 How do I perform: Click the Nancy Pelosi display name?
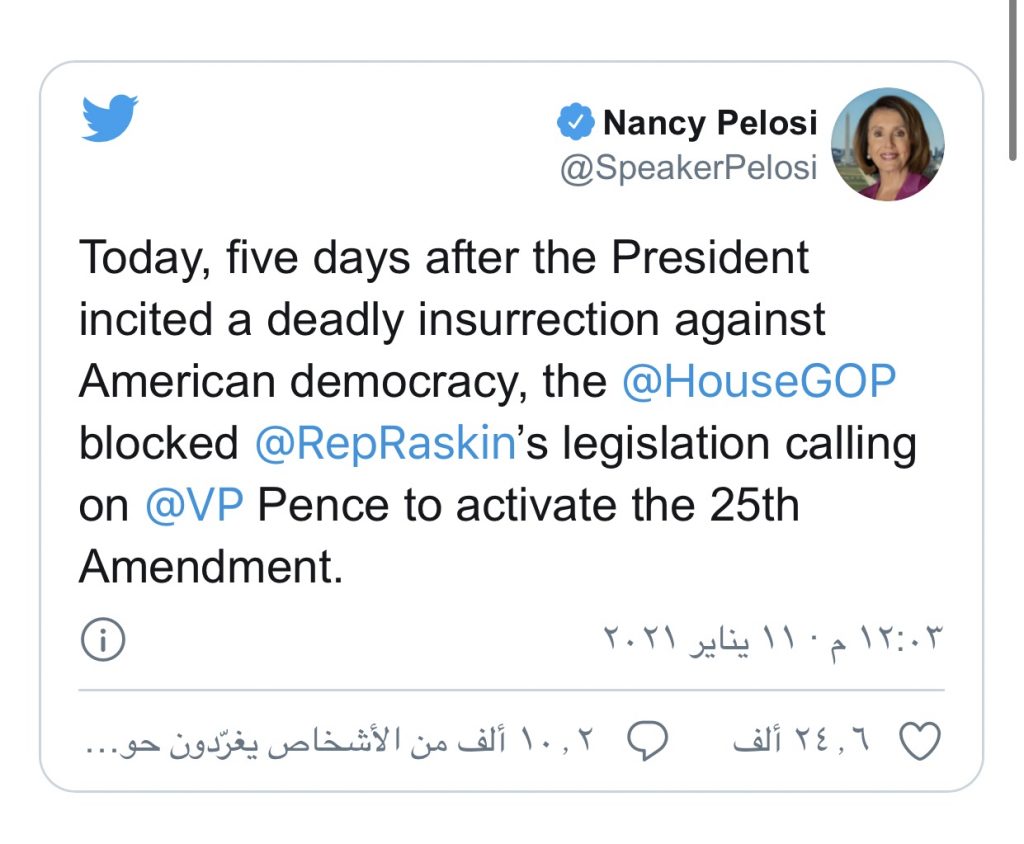point(710,122)
